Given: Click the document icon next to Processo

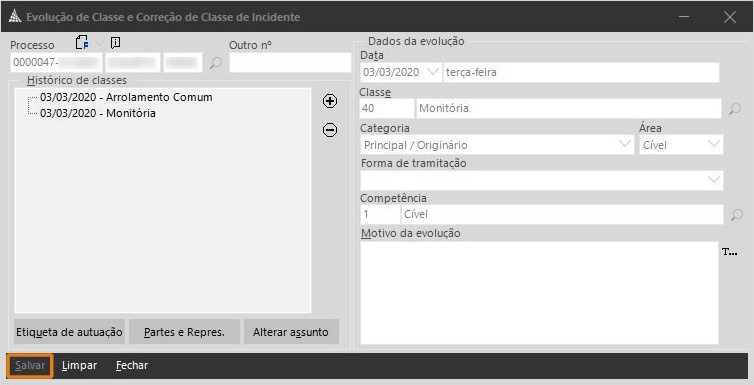Looking at the screenshot, I should click(82, 43).
